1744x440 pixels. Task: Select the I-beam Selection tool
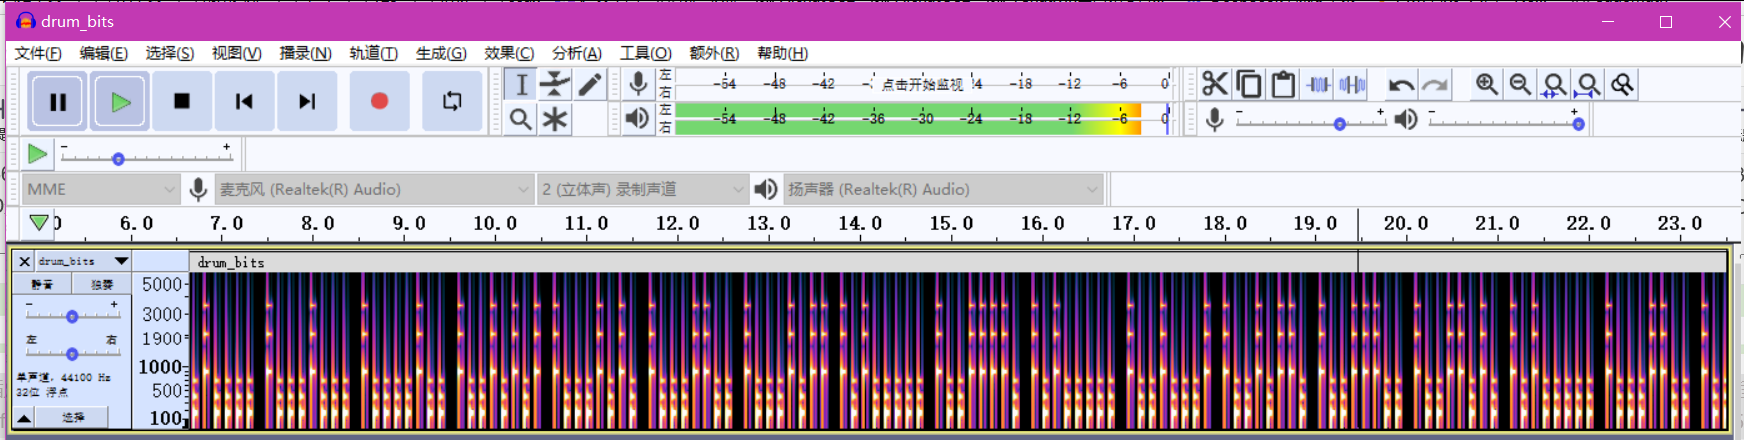(520, 84)
